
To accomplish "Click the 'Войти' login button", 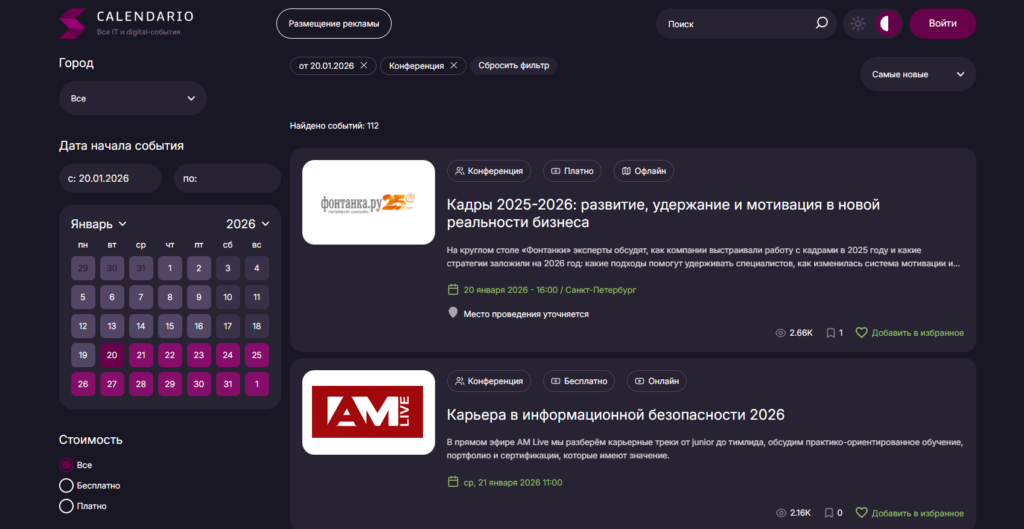I will (x=942, y=24).
